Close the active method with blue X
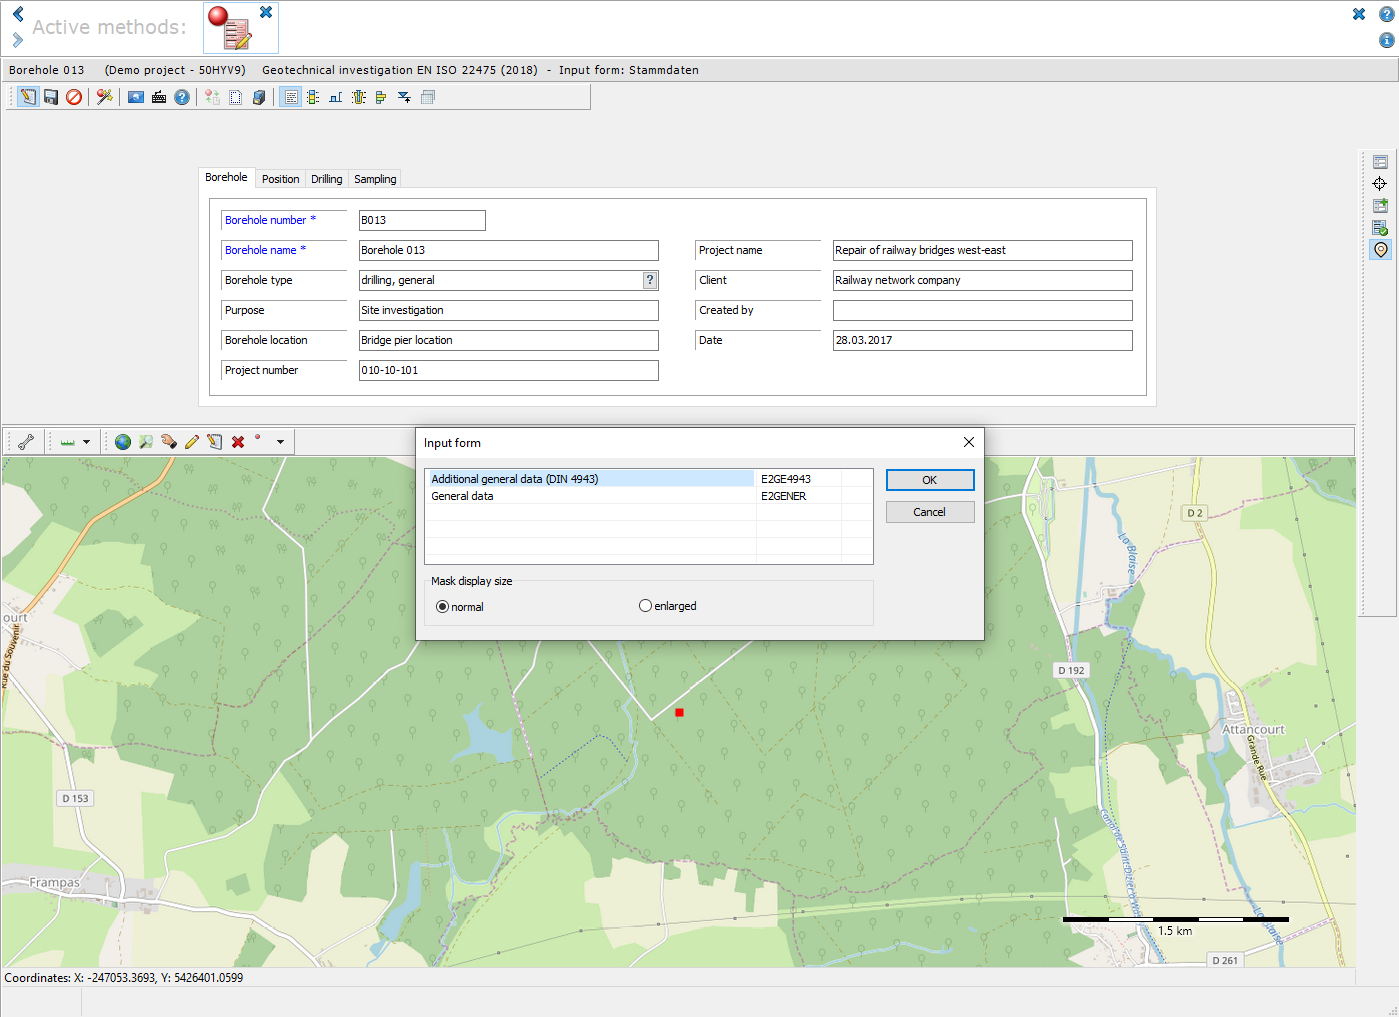Screen dimensions: 1399x1017 266,12
